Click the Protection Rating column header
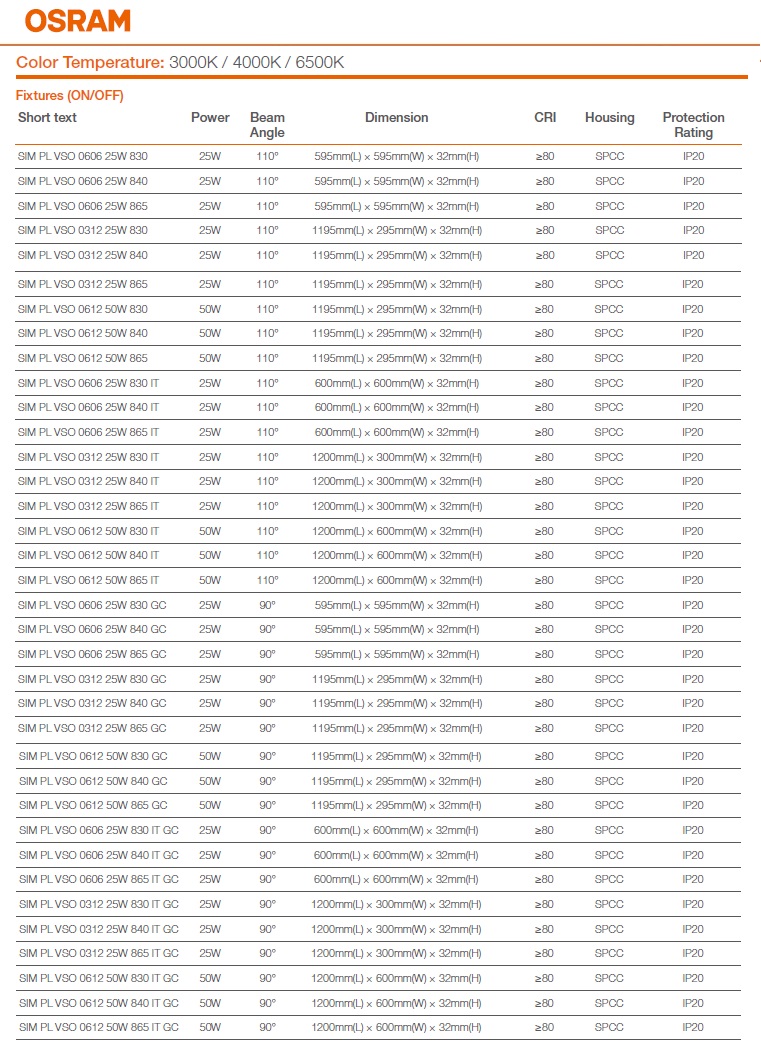Screen dimensions: 761x1048 click(693, 125)
